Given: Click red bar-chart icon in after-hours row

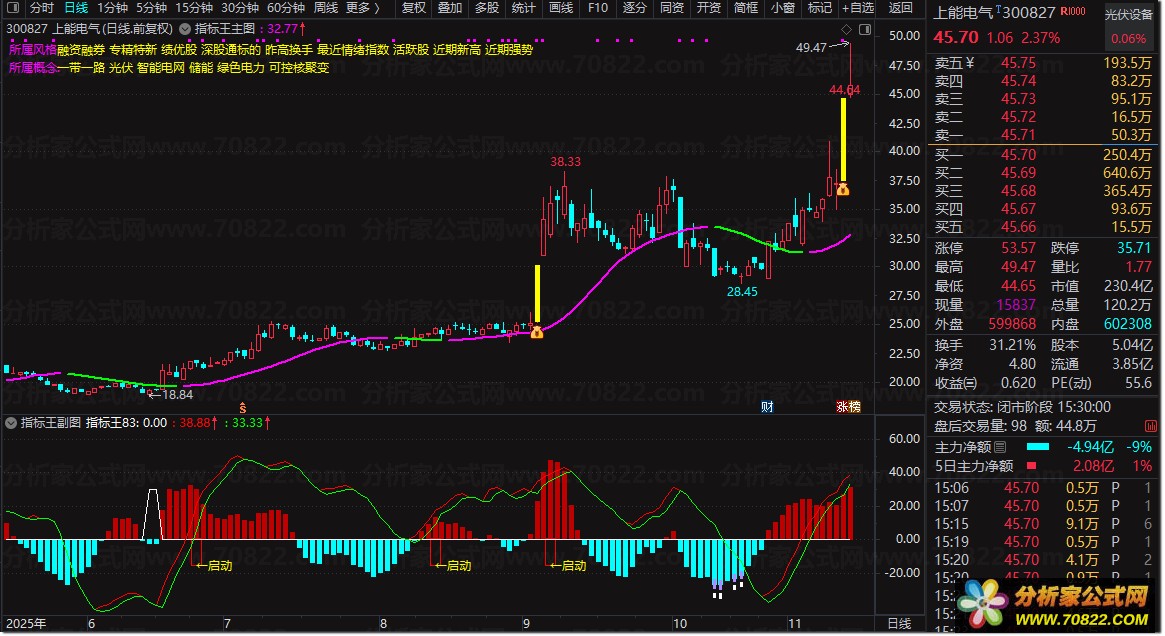Looking at the screenshot, I should (1151, 426).
